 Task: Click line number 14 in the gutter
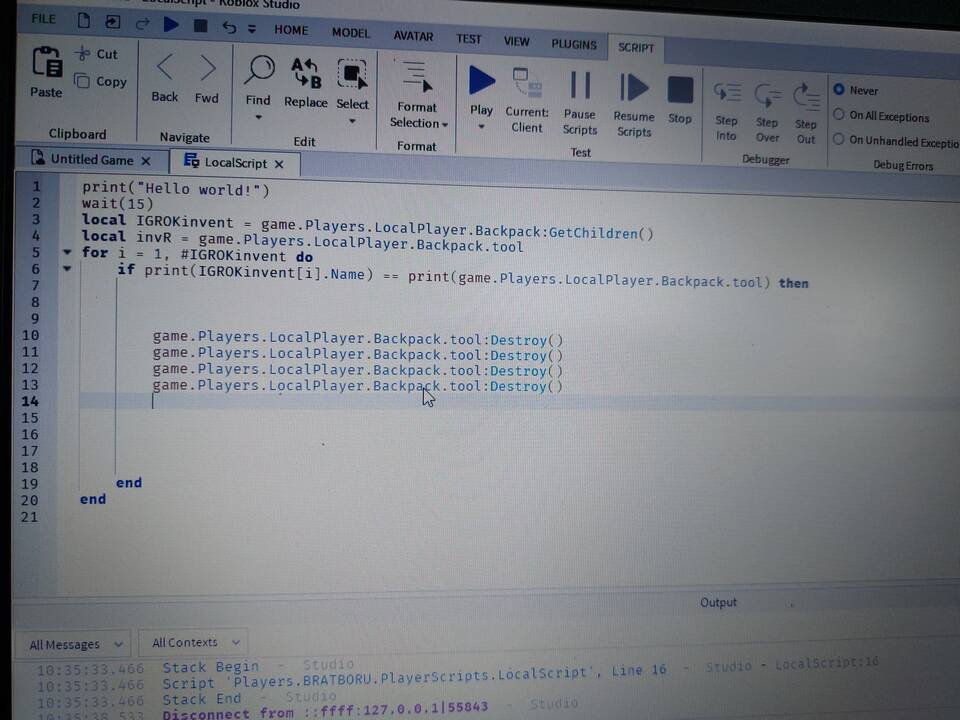pyautogui.click(x=30, y=401)
